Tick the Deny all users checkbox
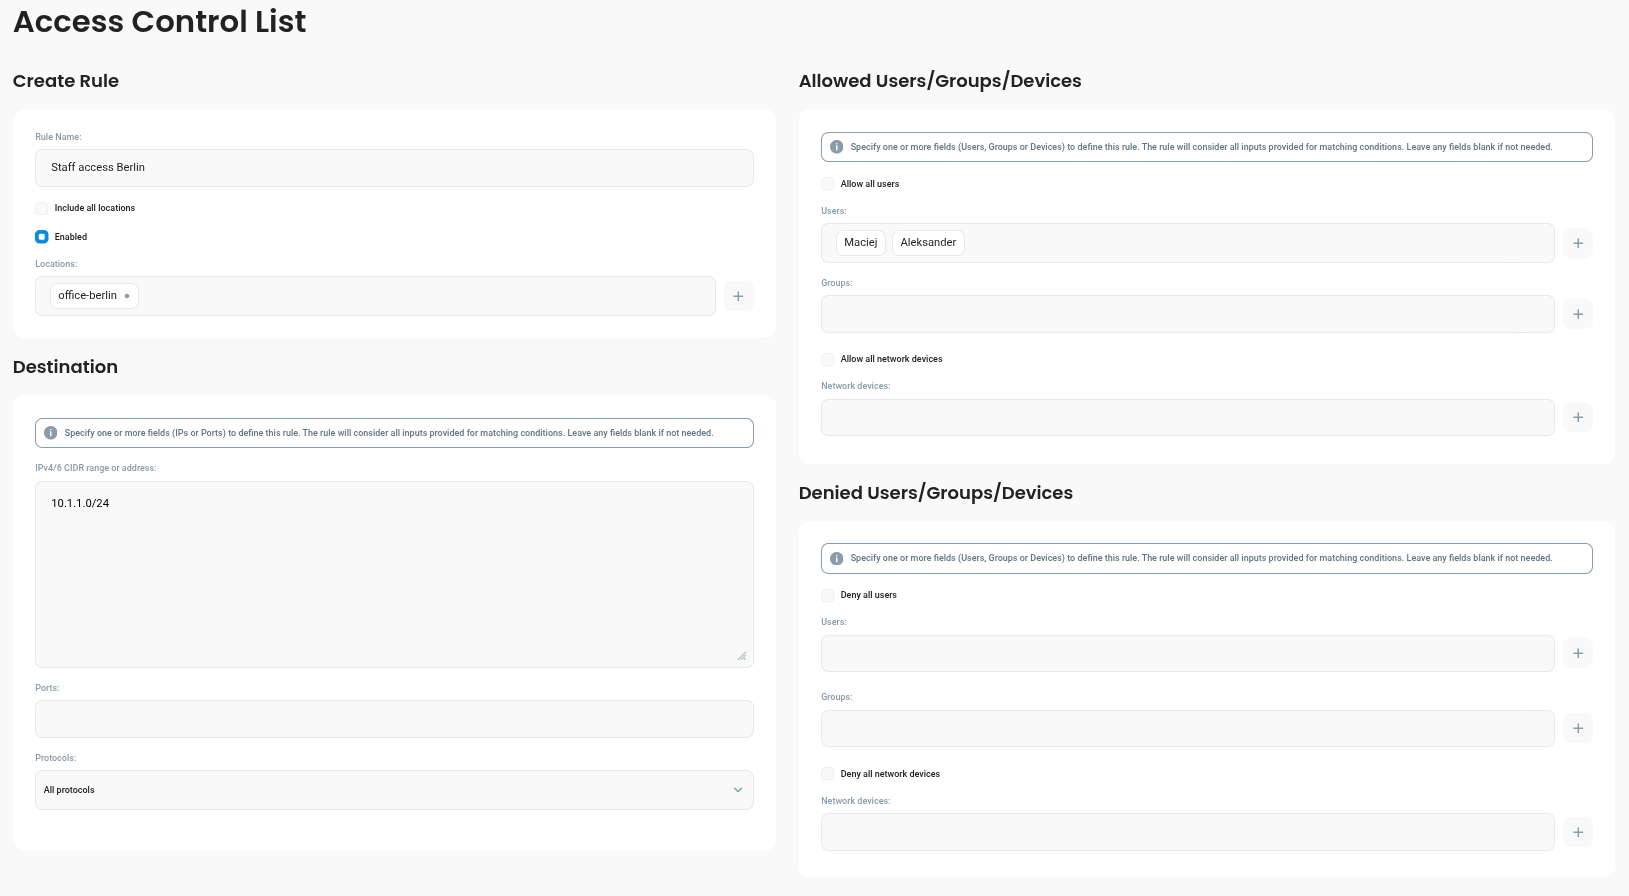The image size is (1629, 896). (828, 595)
